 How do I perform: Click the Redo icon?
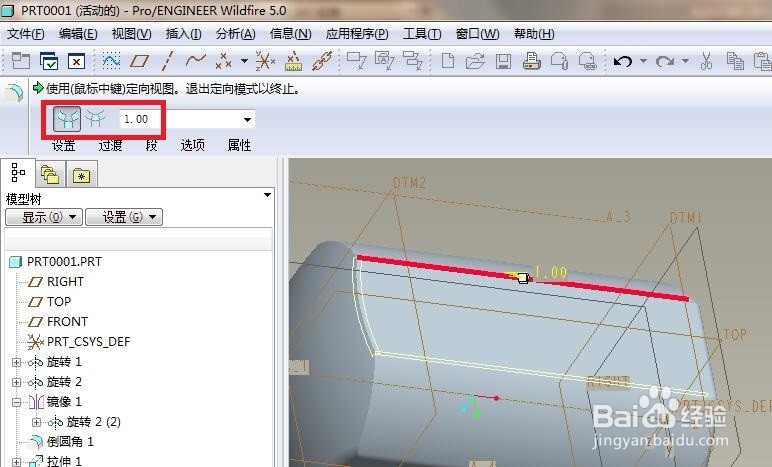(665, 62)
